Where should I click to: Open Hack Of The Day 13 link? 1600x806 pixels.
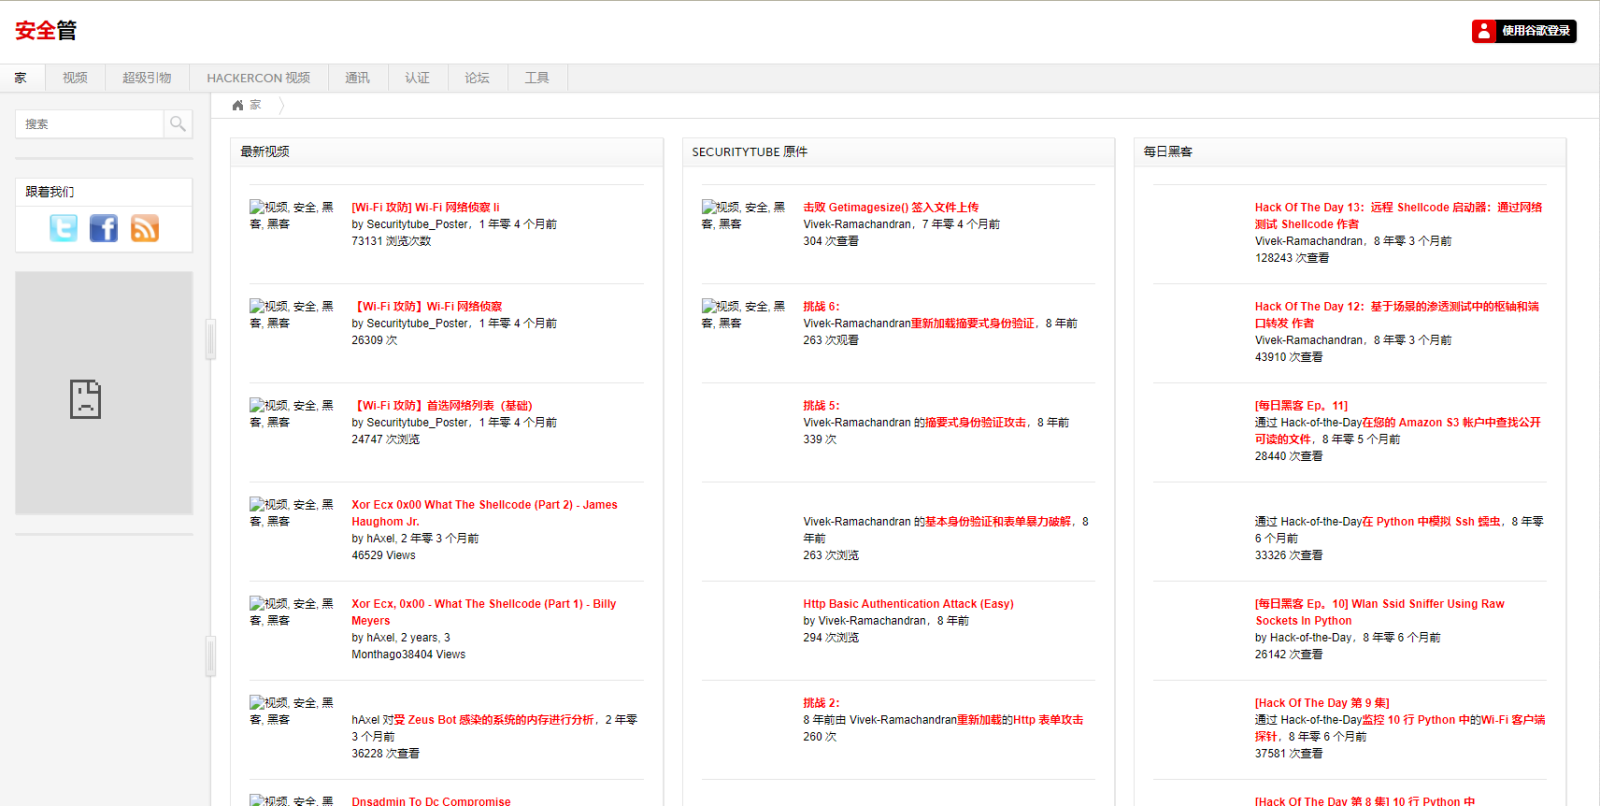click(x=1398, y=215)
